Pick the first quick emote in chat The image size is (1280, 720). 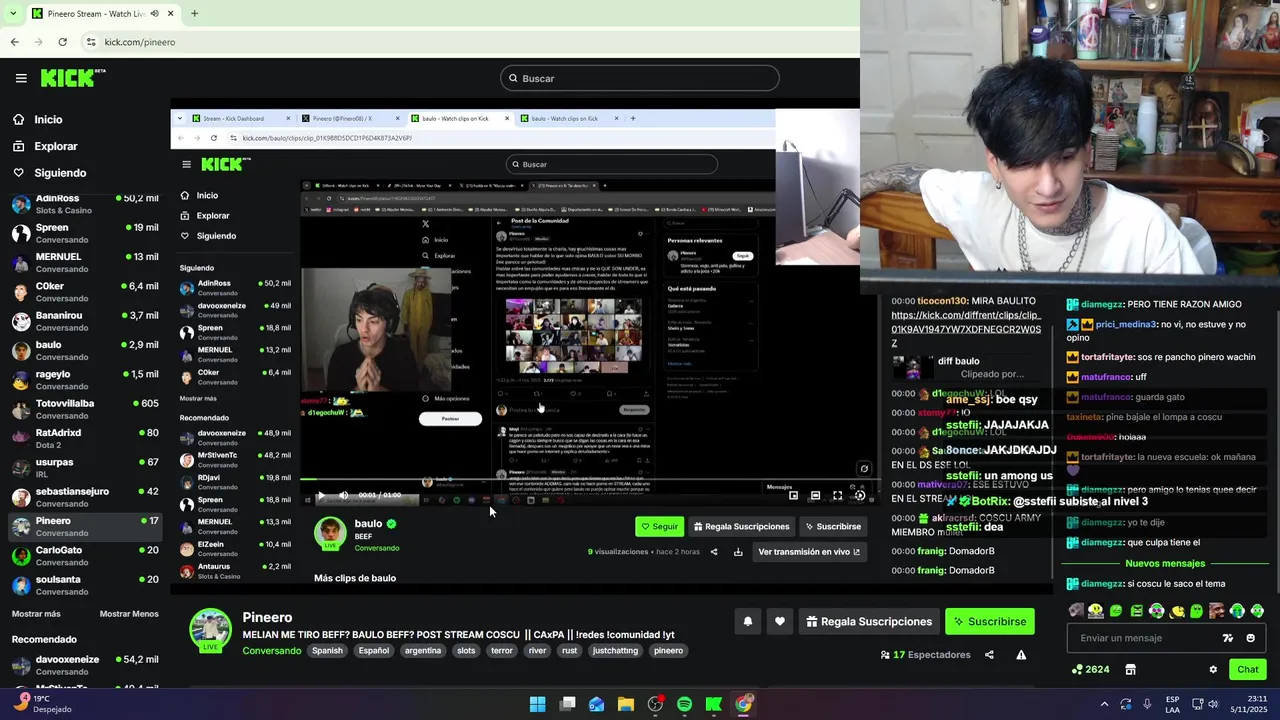click(1076, 611)
